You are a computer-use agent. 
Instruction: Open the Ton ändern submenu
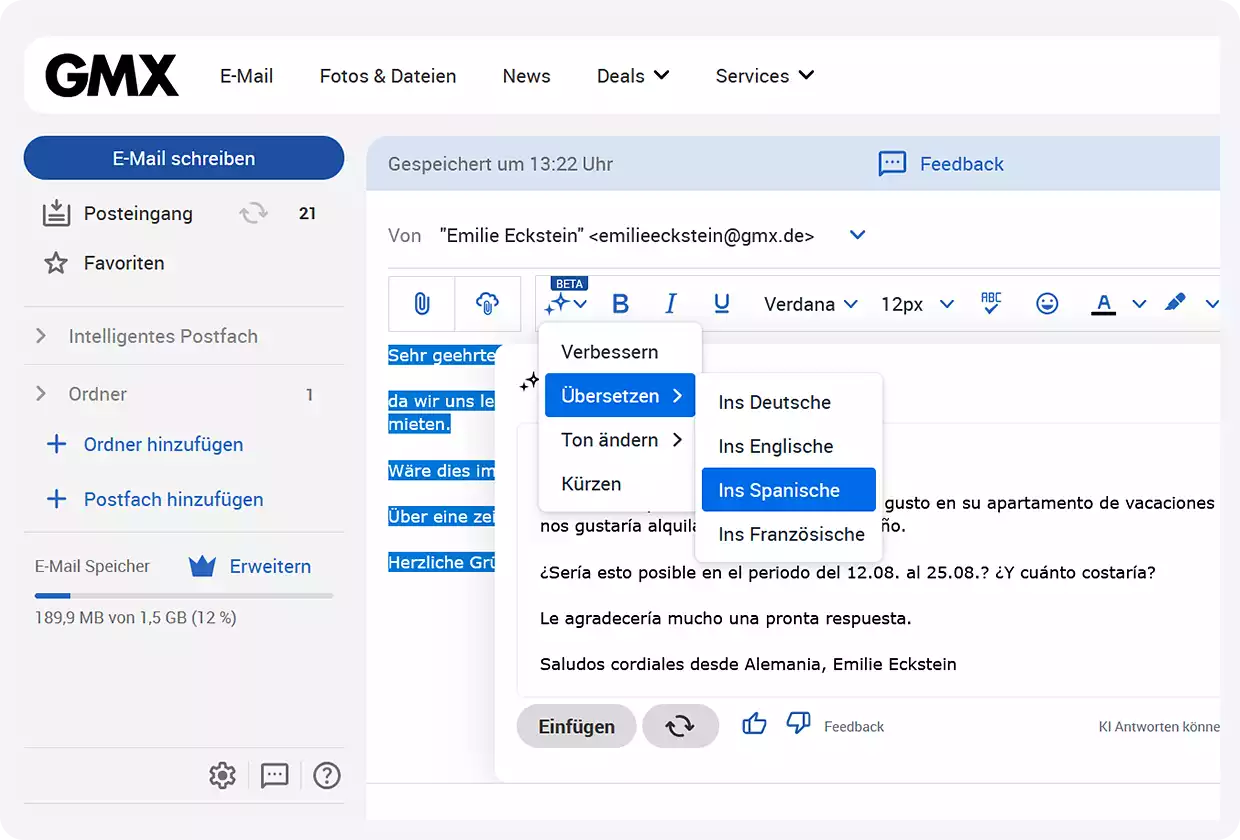click(620, 440)
